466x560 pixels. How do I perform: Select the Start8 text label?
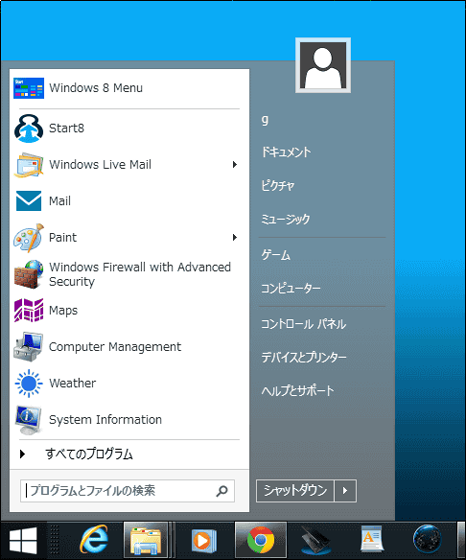(67, 128)
